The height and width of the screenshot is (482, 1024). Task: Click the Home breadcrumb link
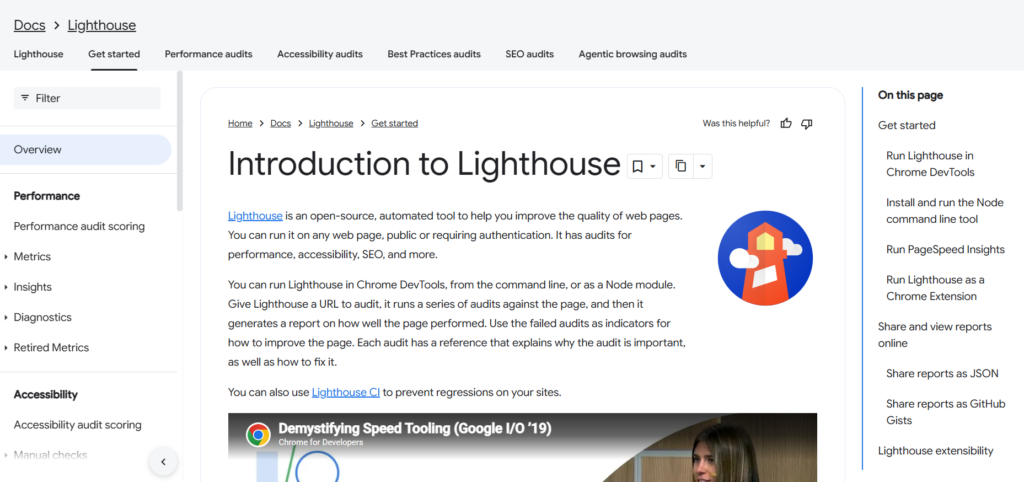point(240,123)
